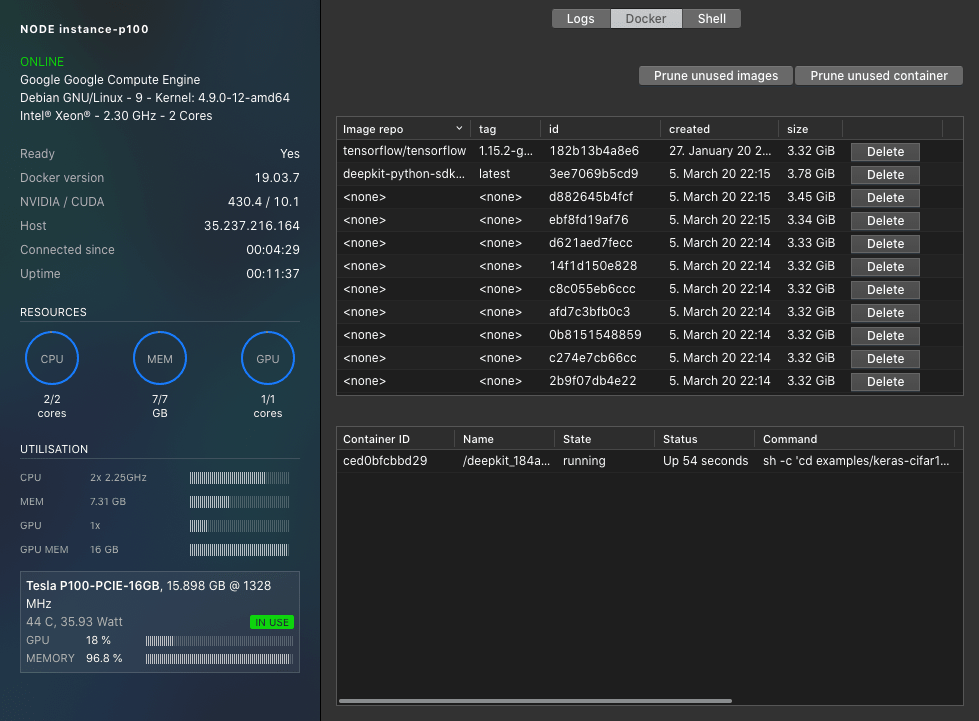Click the GPU 1x utilisation bar
Image resolution: width=979 pixels, height=721 pixels.
pyautogui.click(x=239, y=526)
